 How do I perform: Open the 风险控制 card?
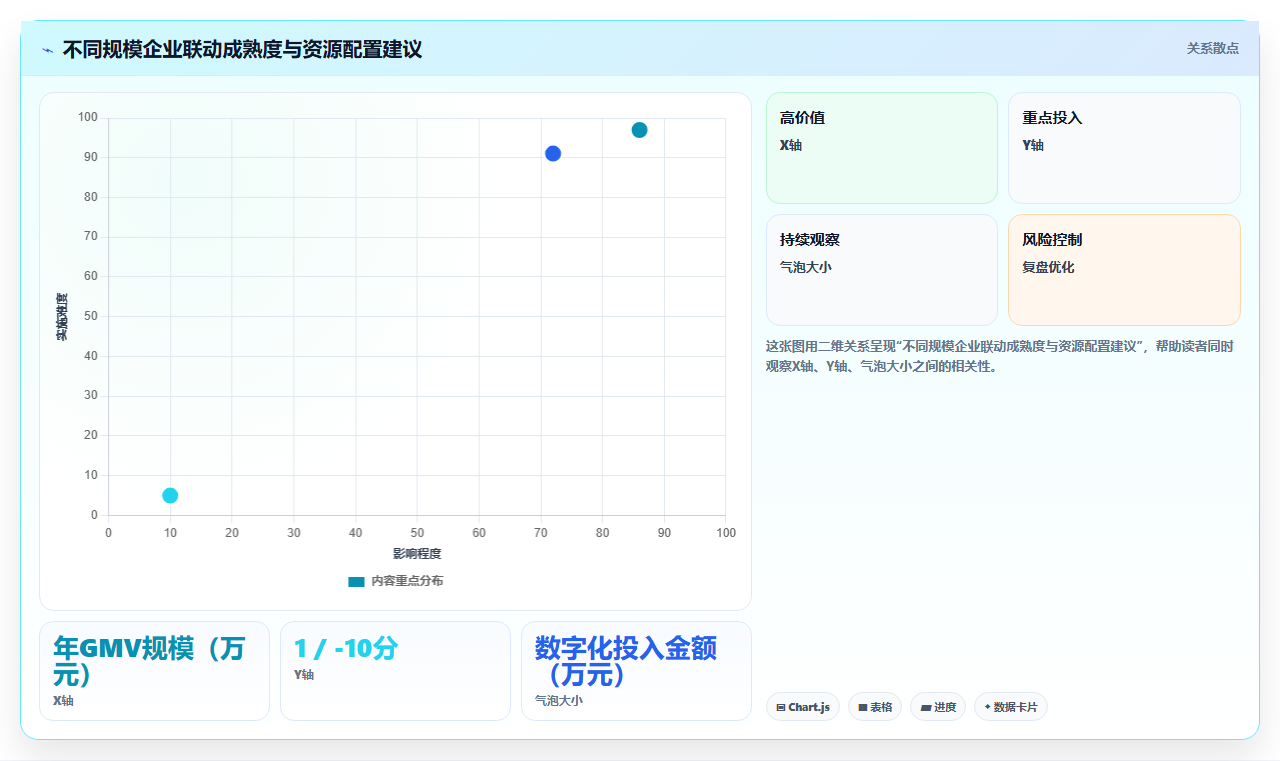pos(1124,270)
